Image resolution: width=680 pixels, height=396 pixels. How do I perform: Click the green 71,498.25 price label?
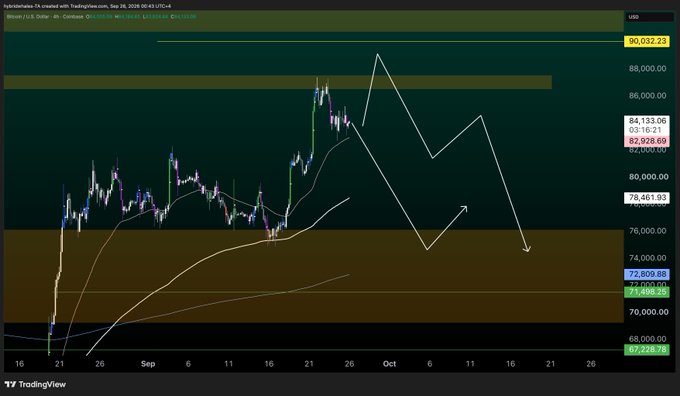click(x=647, y=292)
